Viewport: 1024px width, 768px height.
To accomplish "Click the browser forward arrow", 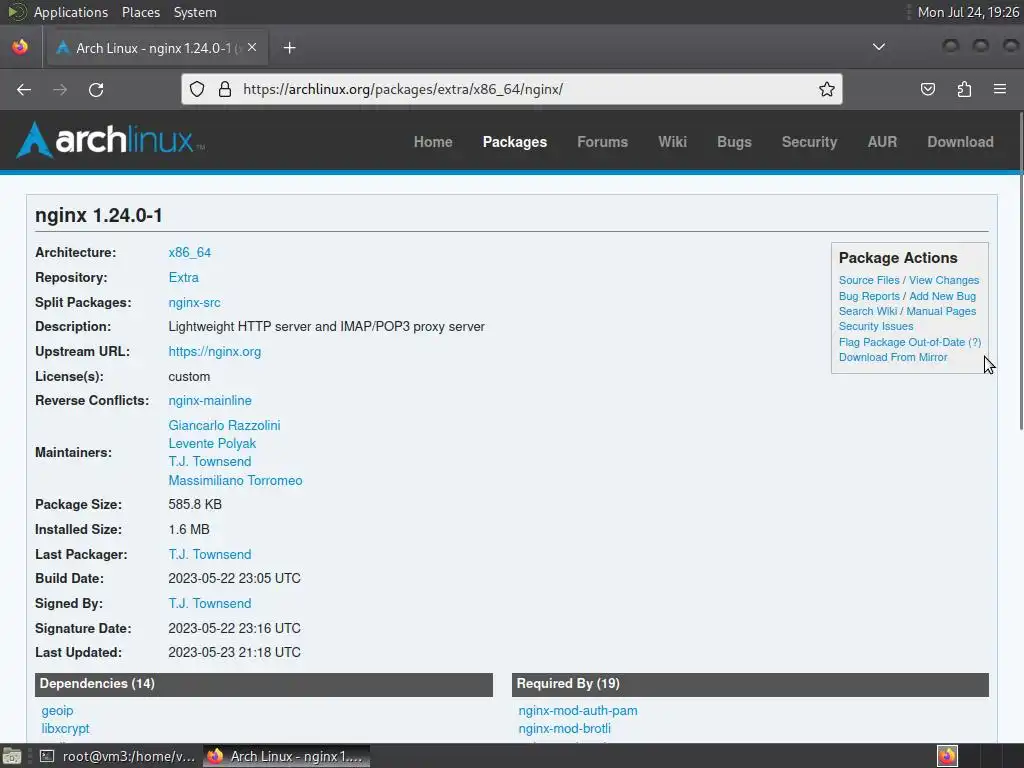I will 60,89.
